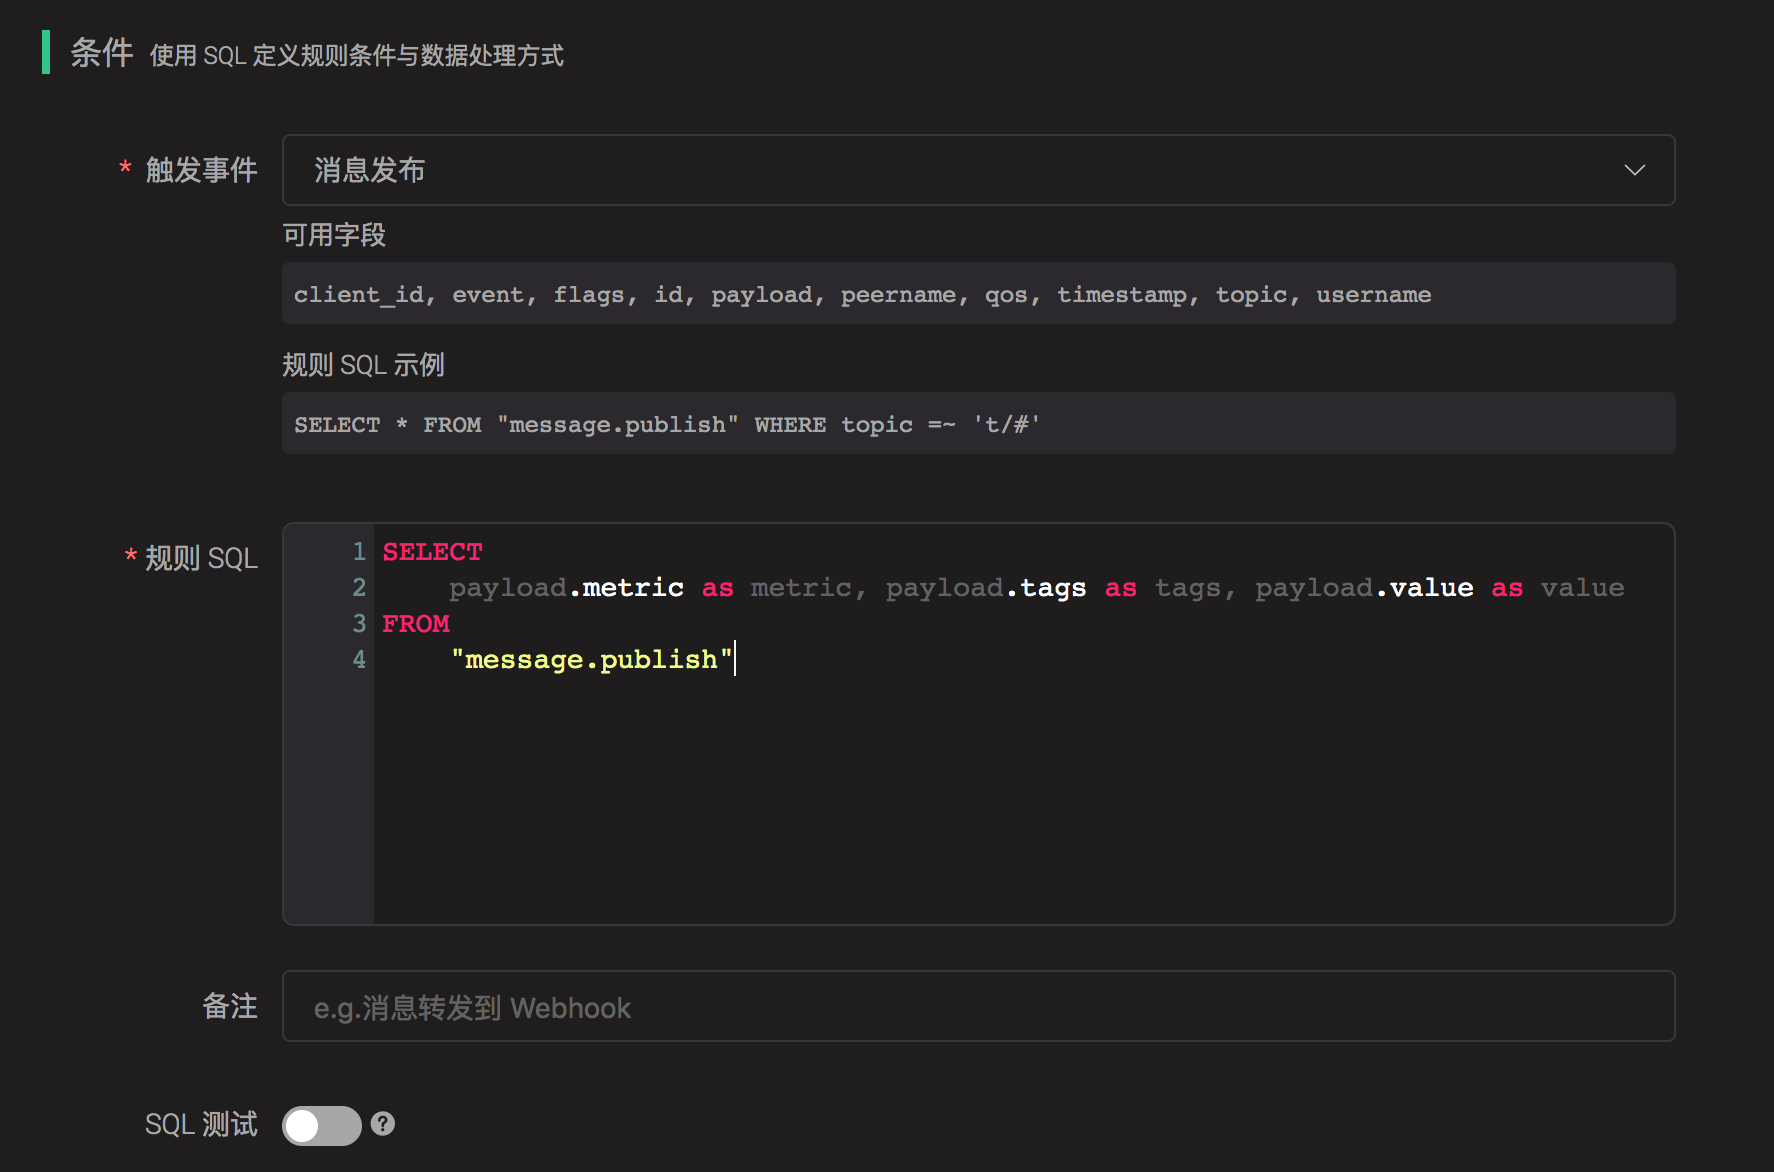Place cursor on SELECT keyword in editor
The width and height of the screenshot is (1774, 1172).
pos(432,552)
